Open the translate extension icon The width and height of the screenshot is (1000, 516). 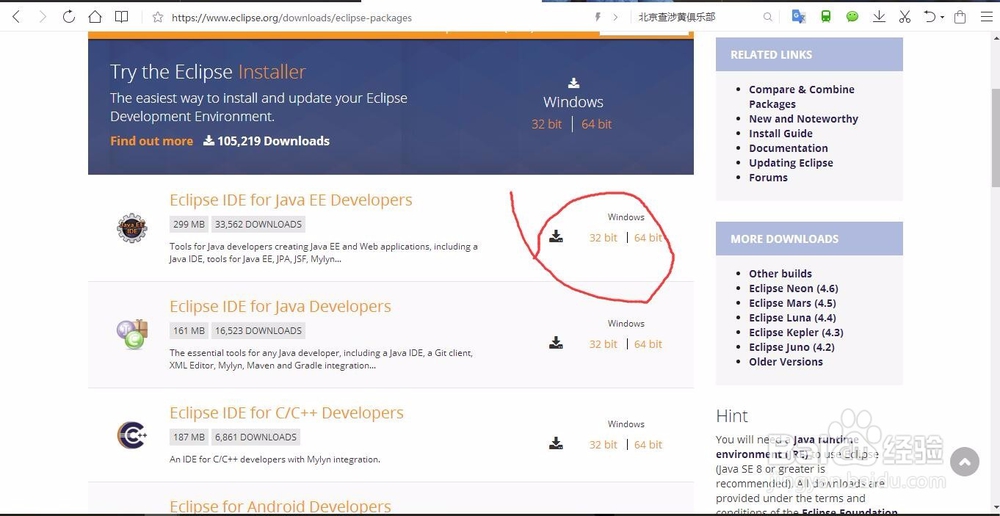tap(798, 17)
